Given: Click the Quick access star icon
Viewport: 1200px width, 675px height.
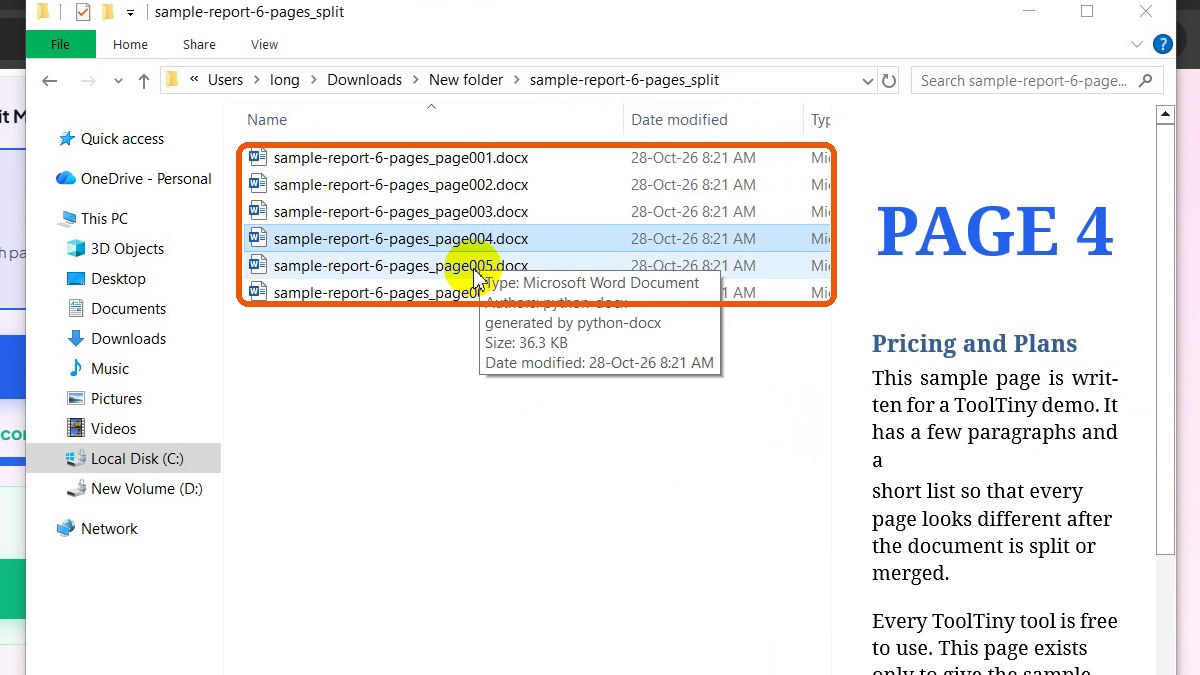Looking at the screenshot, I should point(66,139).
